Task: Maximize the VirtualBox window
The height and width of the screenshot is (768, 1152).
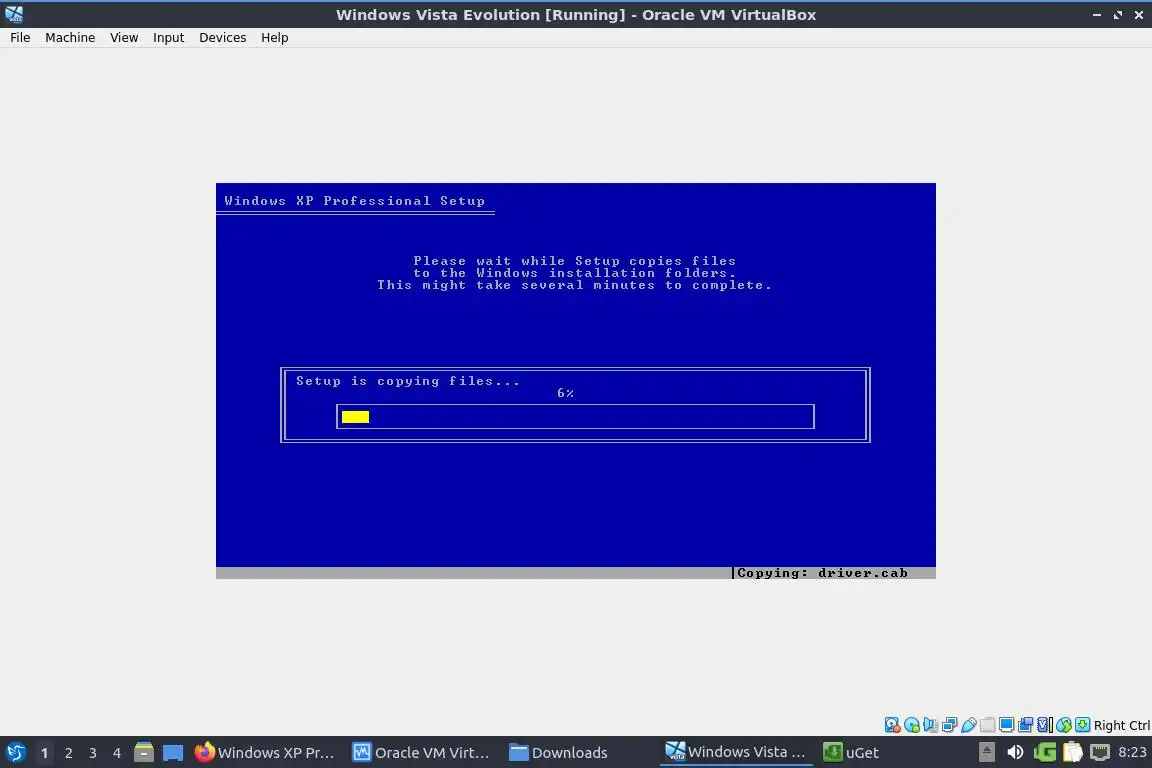Action: pos(1117,15)
